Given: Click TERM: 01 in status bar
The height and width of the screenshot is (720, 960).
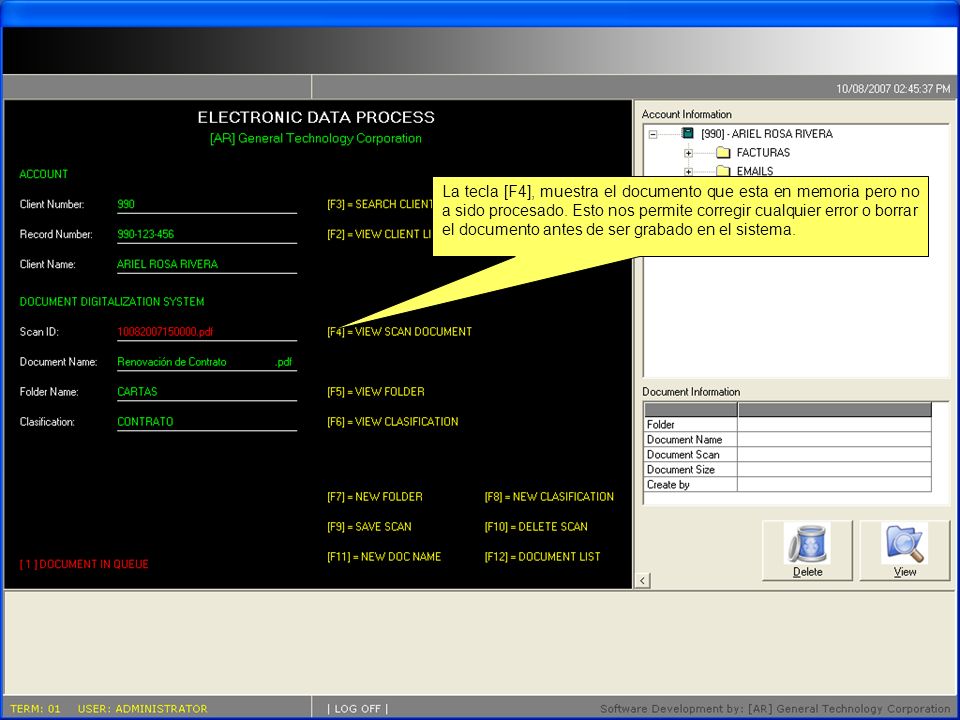Looking at the screenshot, I should [35, 709].
